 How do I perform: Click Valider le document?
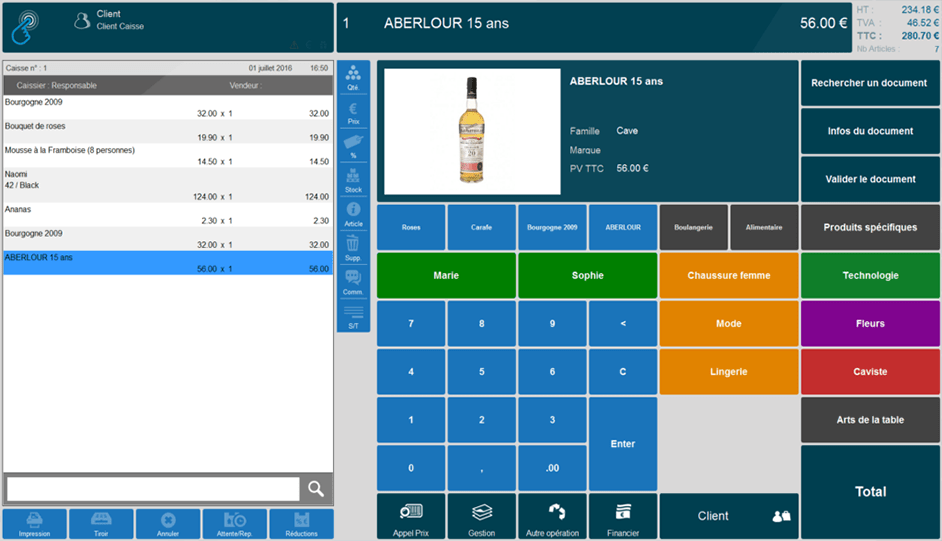[870, 180]
